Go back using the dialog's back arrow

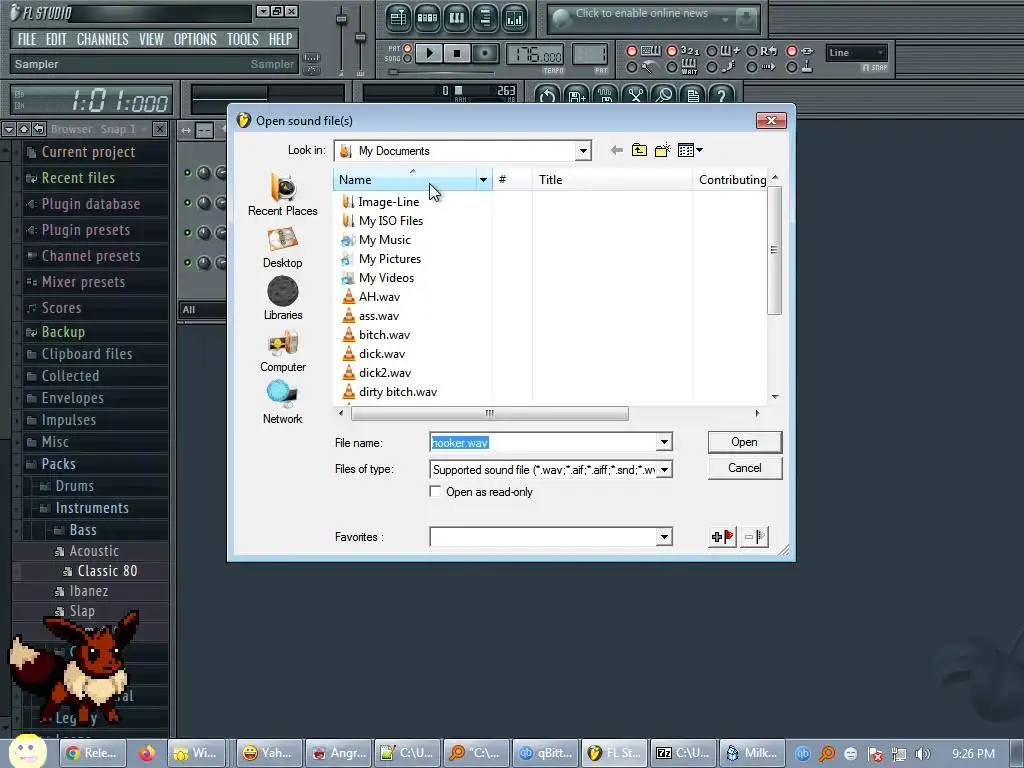[x=616, y=150]
